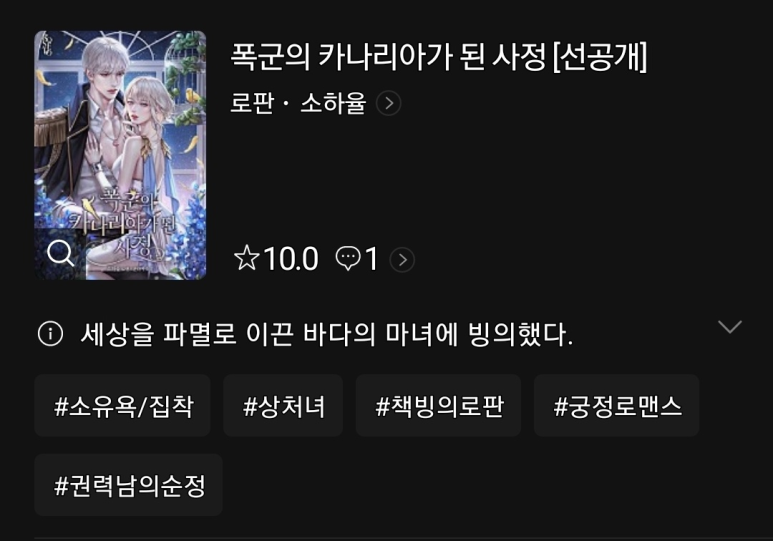
Task: Click the 10.0 rating score
Action: coord(291,259)
